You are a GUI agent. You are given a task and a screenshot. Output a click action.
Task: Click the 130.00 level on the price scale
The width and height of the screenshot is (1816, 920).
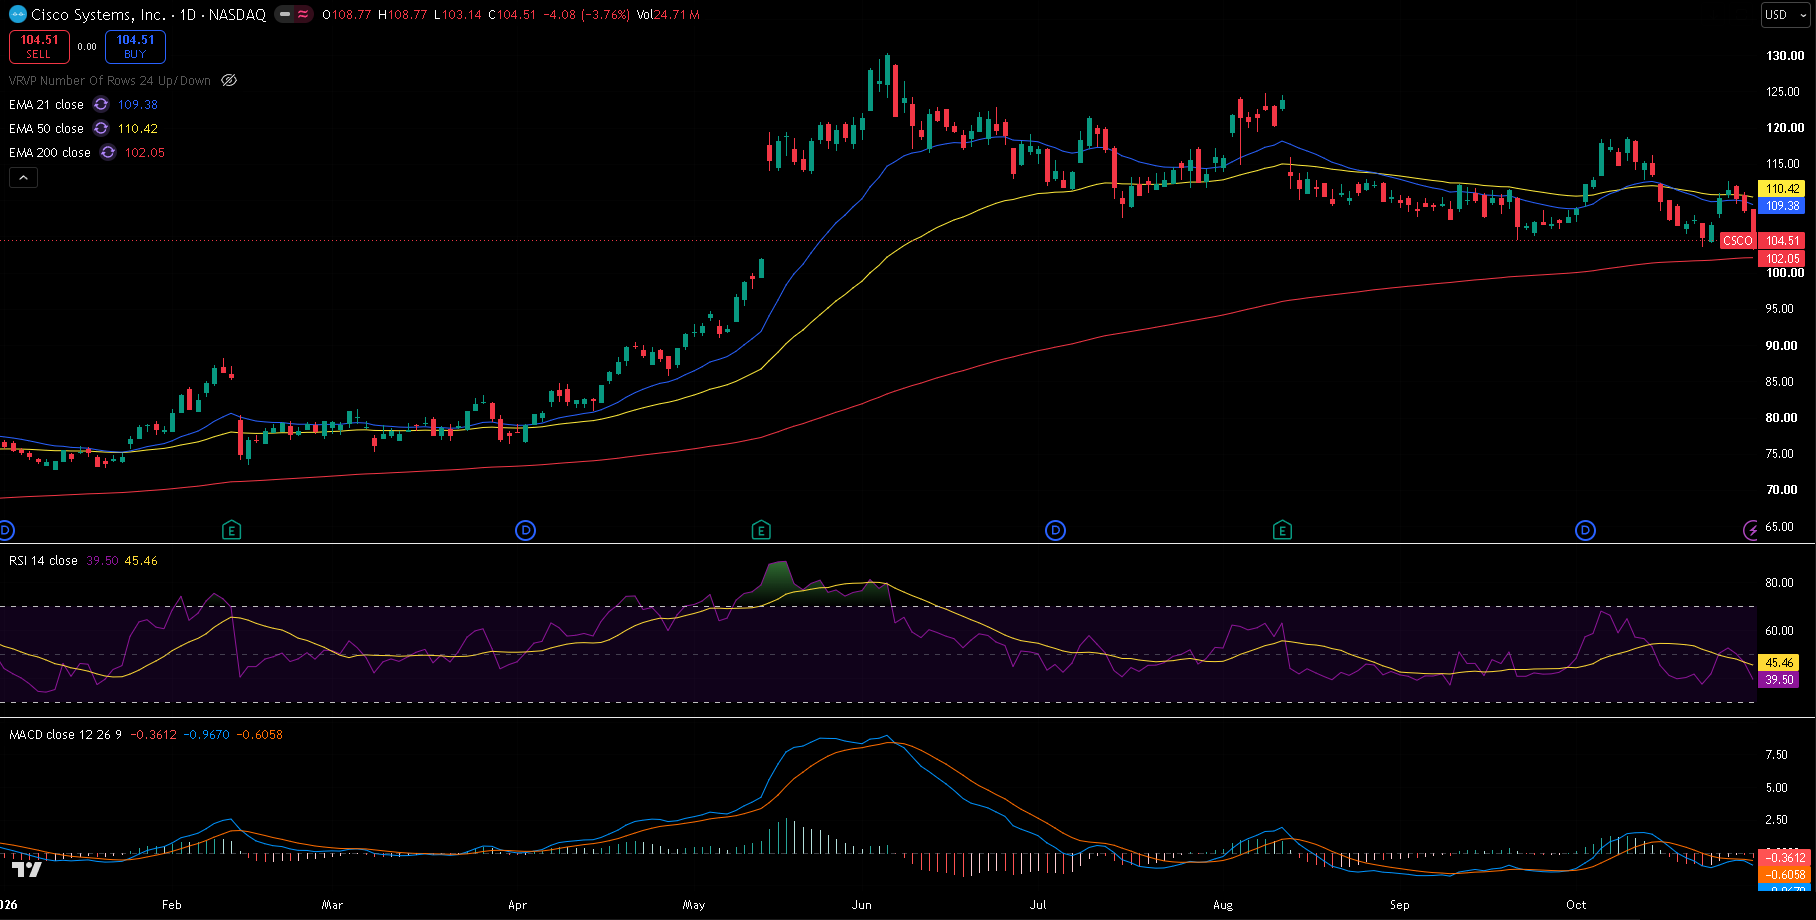(x=1785, y=55)
